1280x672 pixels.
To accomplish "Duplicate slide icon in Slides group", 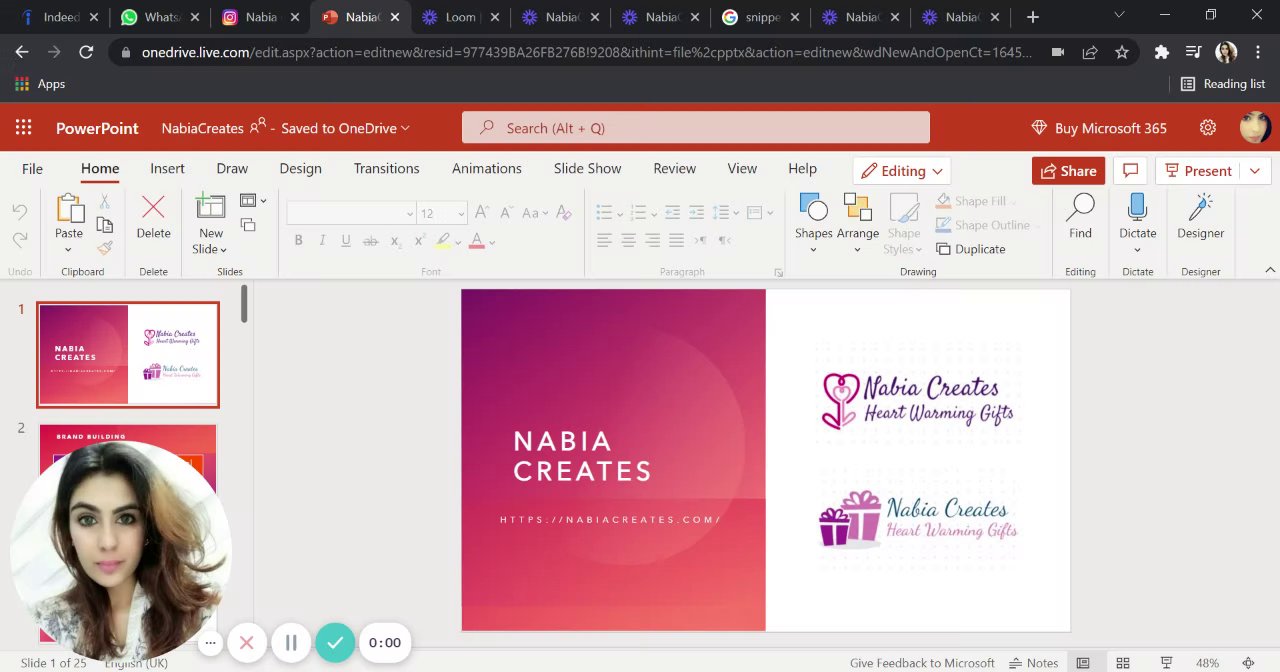I will pyautogui.click(x=248, y=225).
